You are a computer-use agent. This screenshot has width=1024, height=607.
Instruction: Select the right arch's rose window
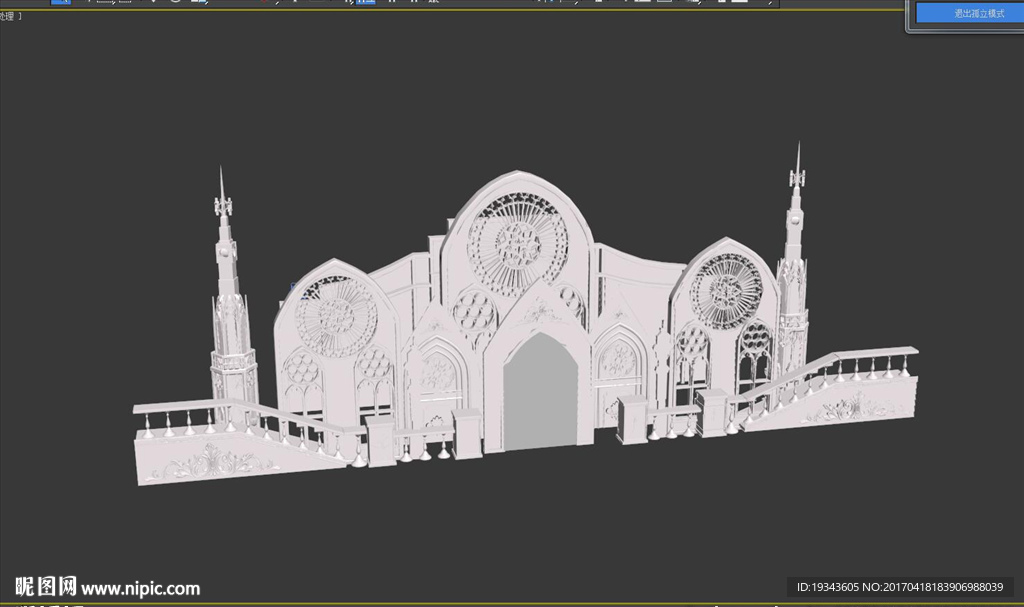click(x=726, y=291)
